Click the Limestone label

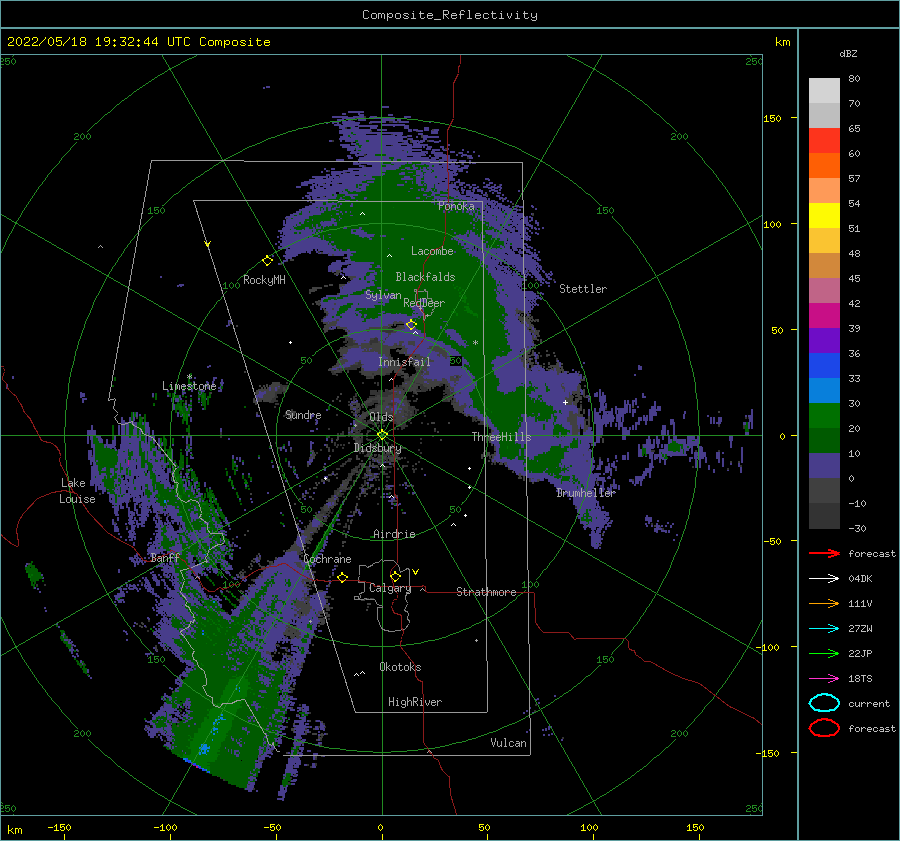(189, 386)
